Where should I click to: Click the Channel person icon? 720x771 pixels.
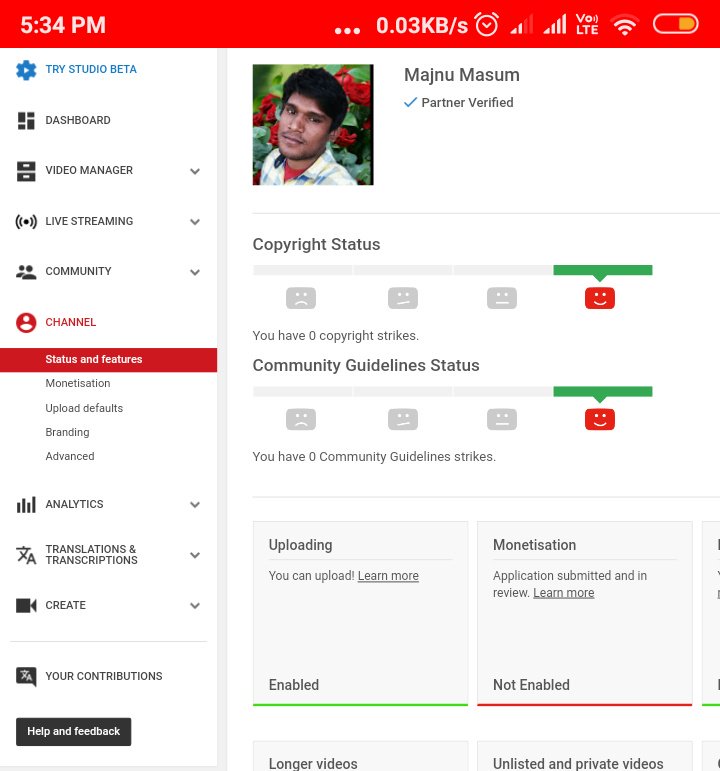[26, 323]
